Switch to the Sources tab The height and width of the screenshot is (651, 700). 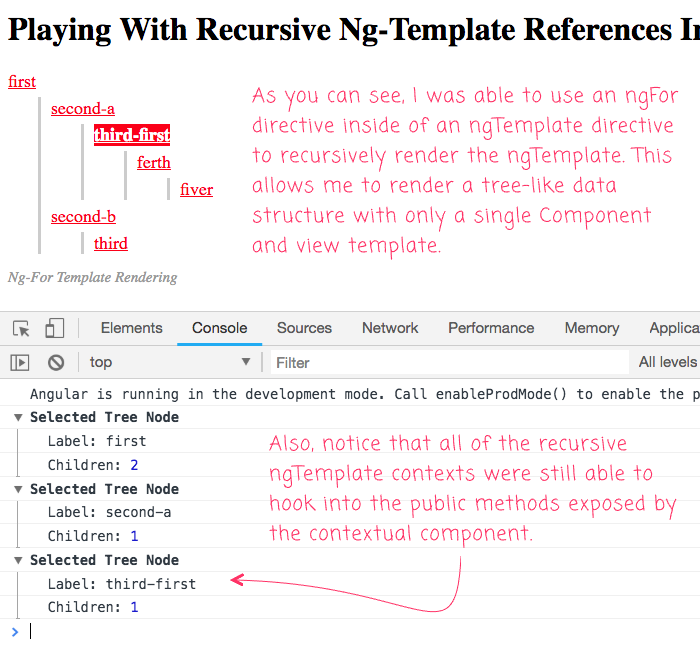[x=304, y=328]
